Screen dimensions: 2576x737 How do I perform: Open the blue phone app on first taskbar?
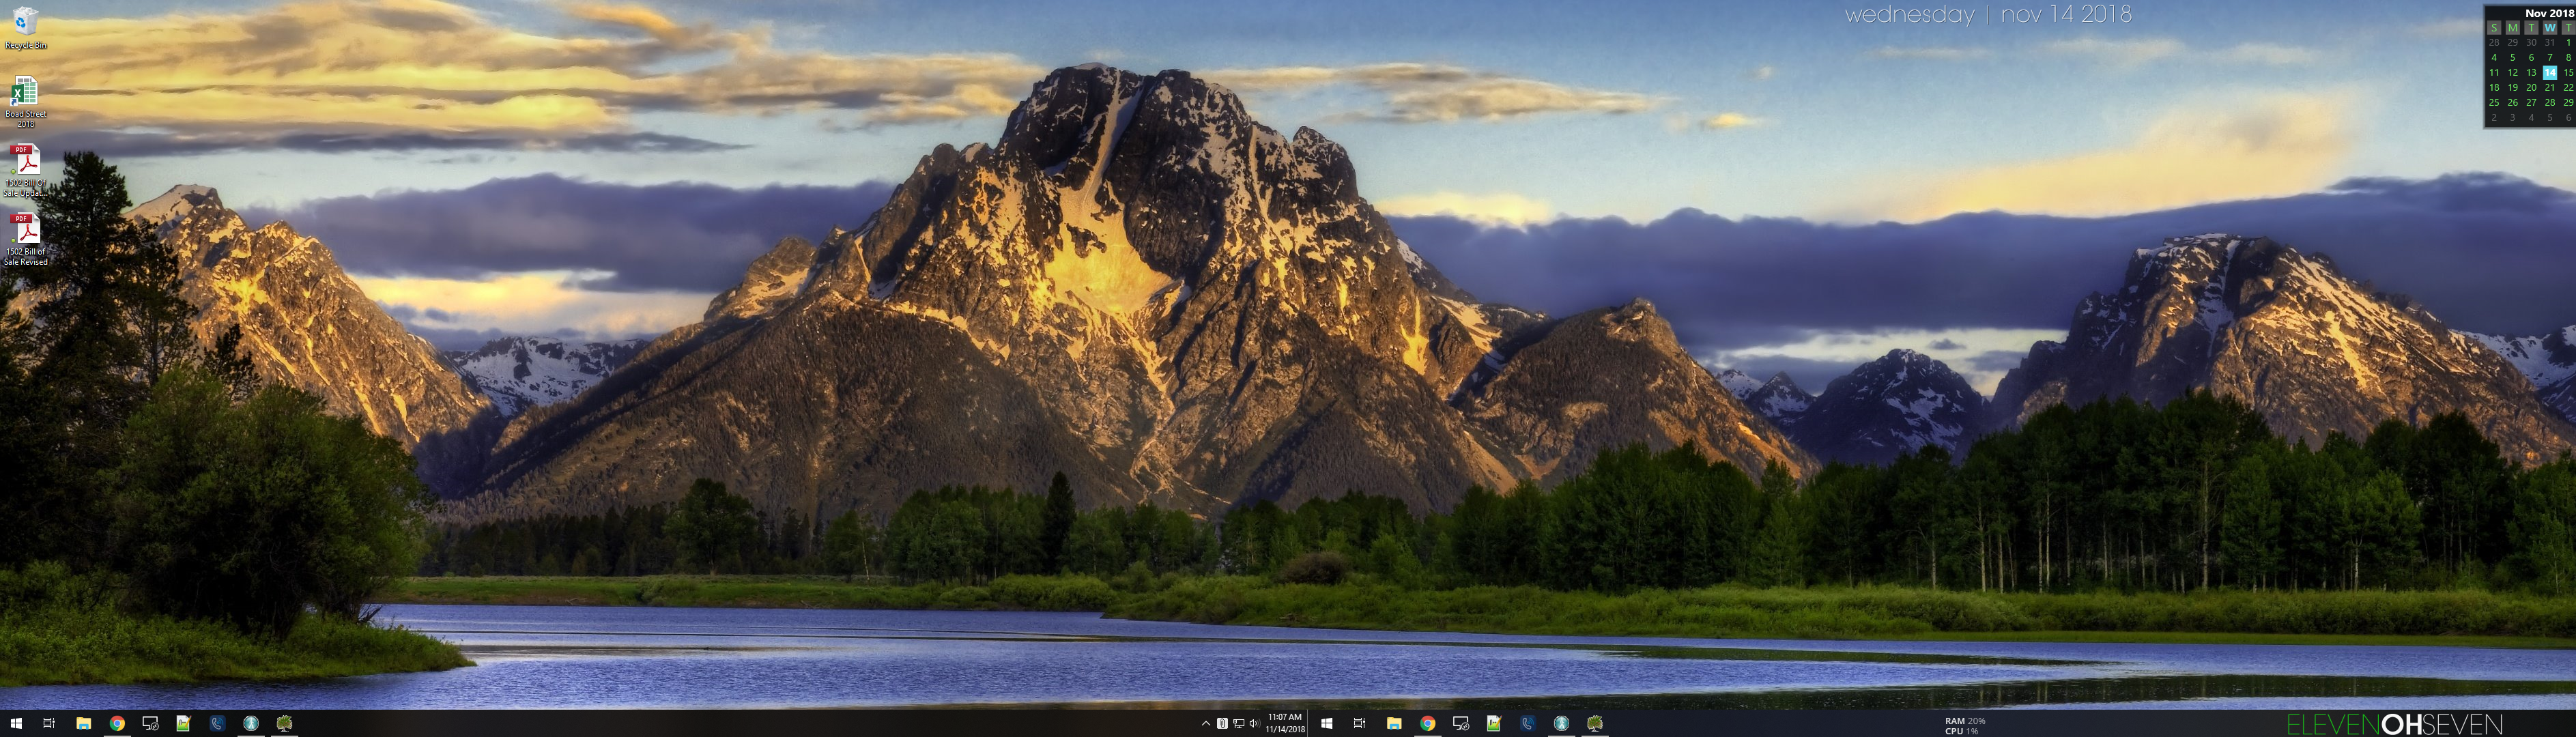[217, 723]
